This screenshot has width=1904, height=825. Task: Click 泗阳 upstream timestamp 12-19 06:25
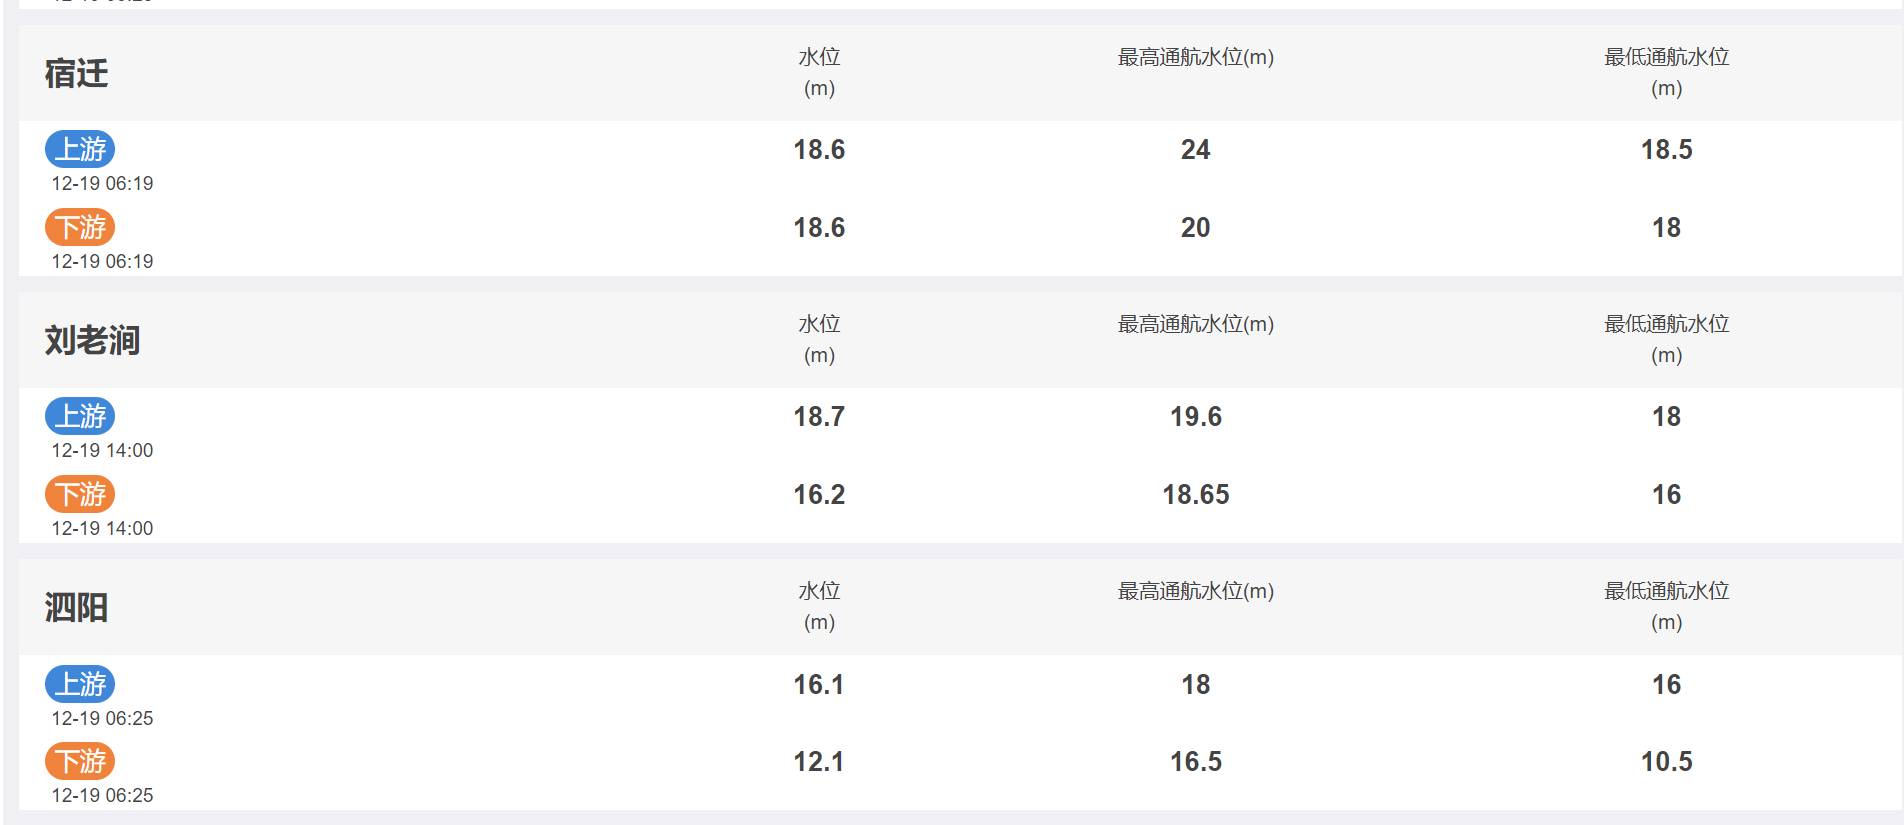(102, 718)
